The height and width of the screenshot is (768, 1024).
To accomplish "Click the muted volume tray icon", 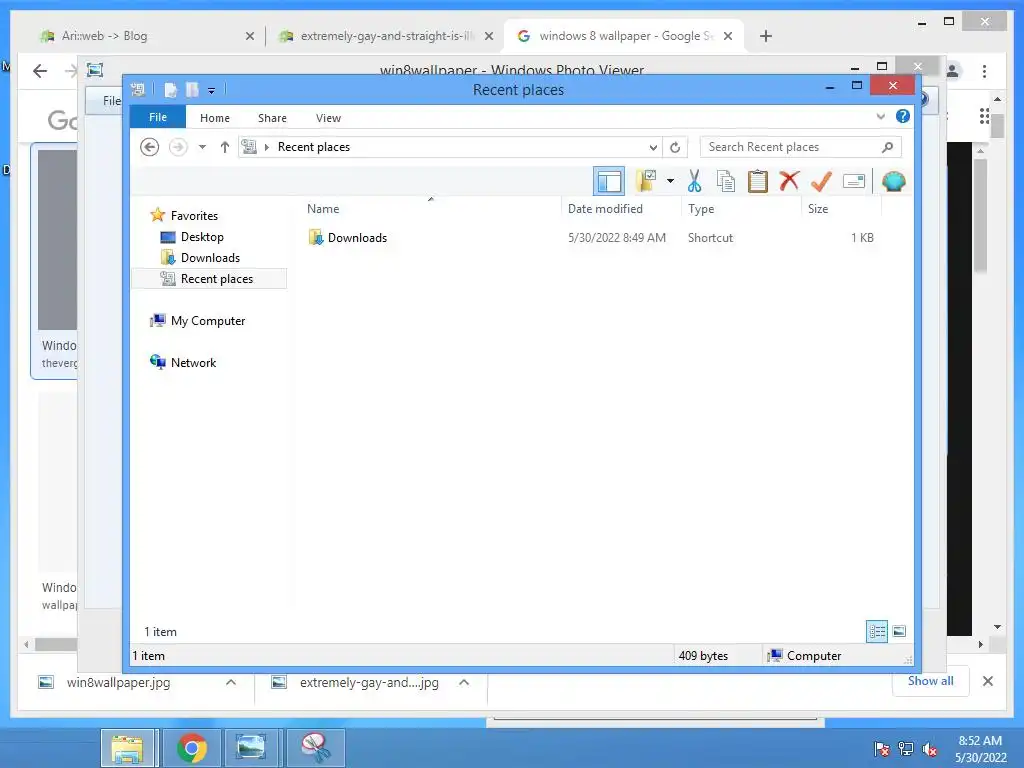I will click(x=929, y=749).
